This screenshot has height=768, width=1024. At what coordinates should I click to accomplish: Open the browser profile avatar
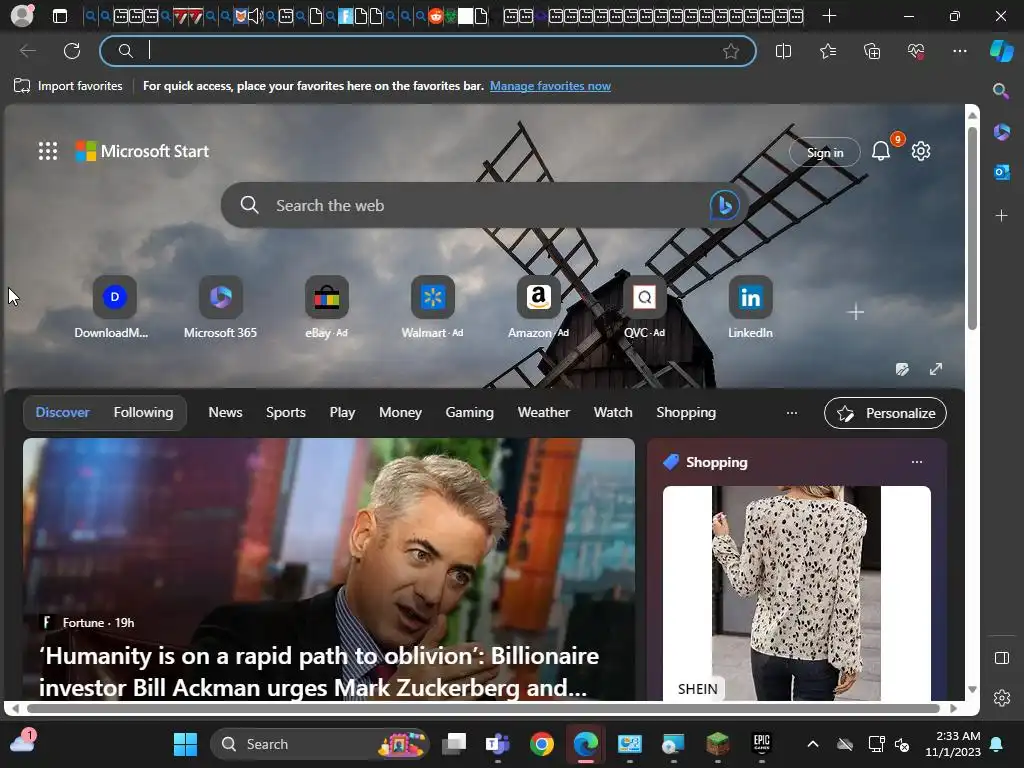(x=22, y=15)
